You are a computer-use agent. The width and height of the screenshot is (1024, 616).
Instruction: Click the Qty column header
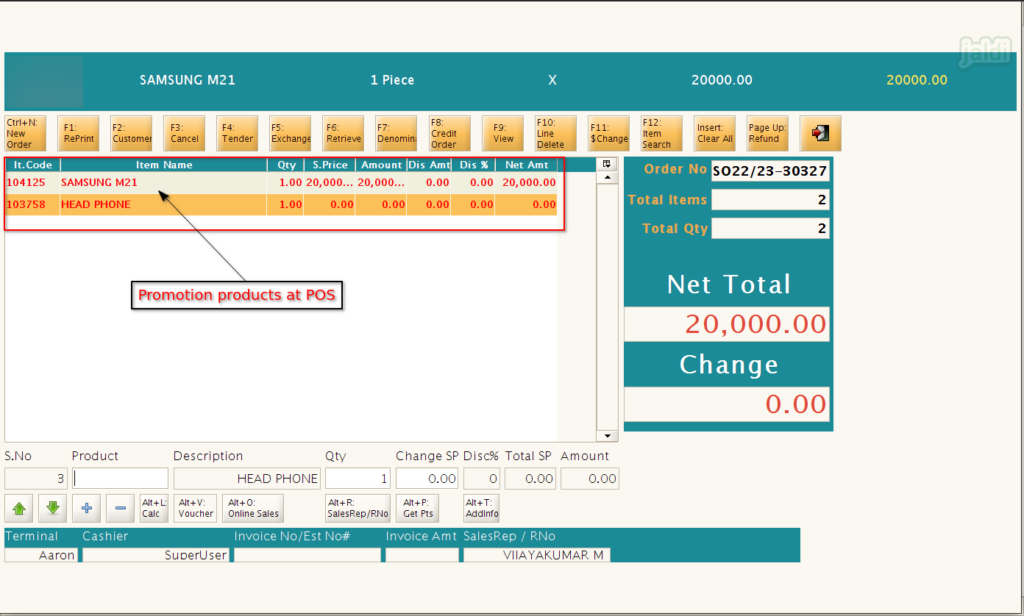click(x=286, y=165)
